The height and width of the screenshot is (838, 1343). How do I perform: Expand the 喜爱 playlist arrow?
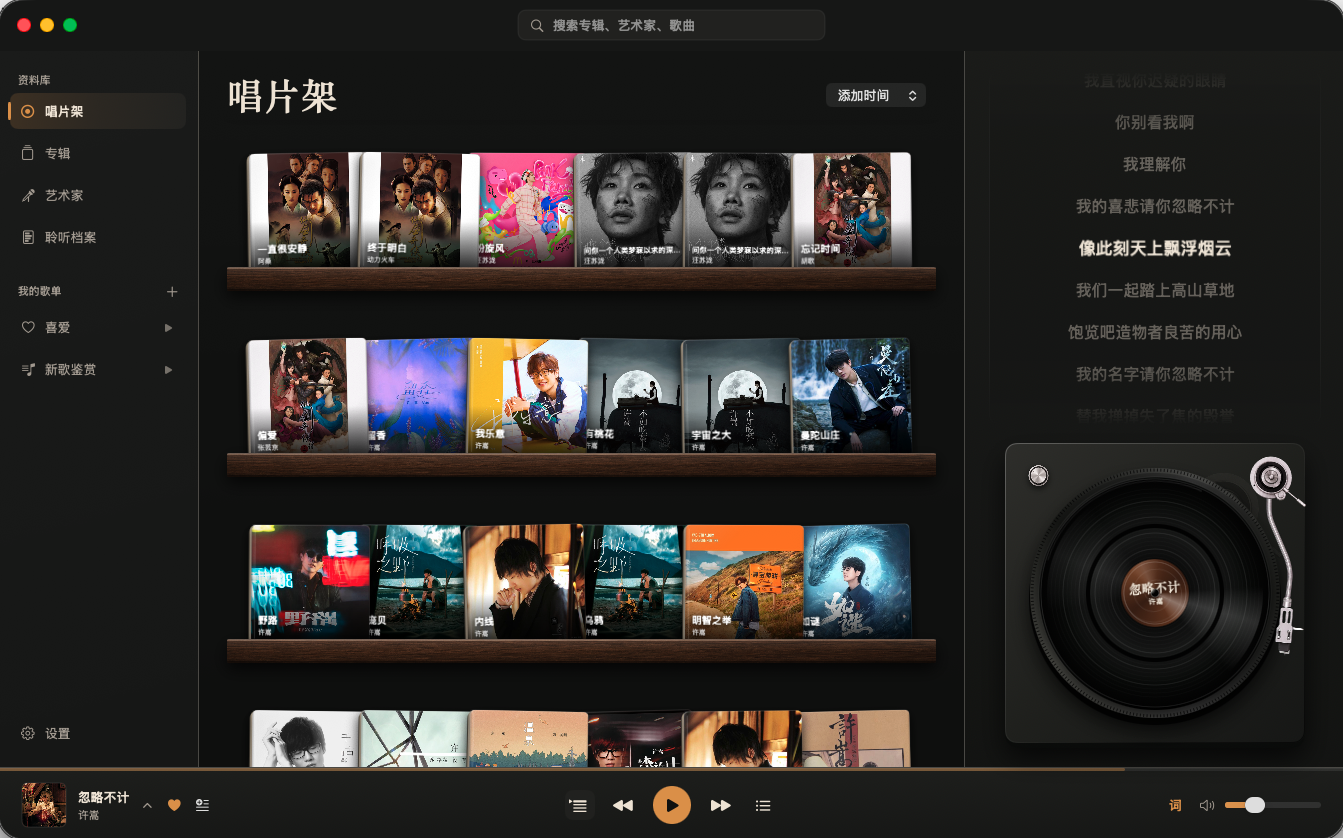[168, 327]
